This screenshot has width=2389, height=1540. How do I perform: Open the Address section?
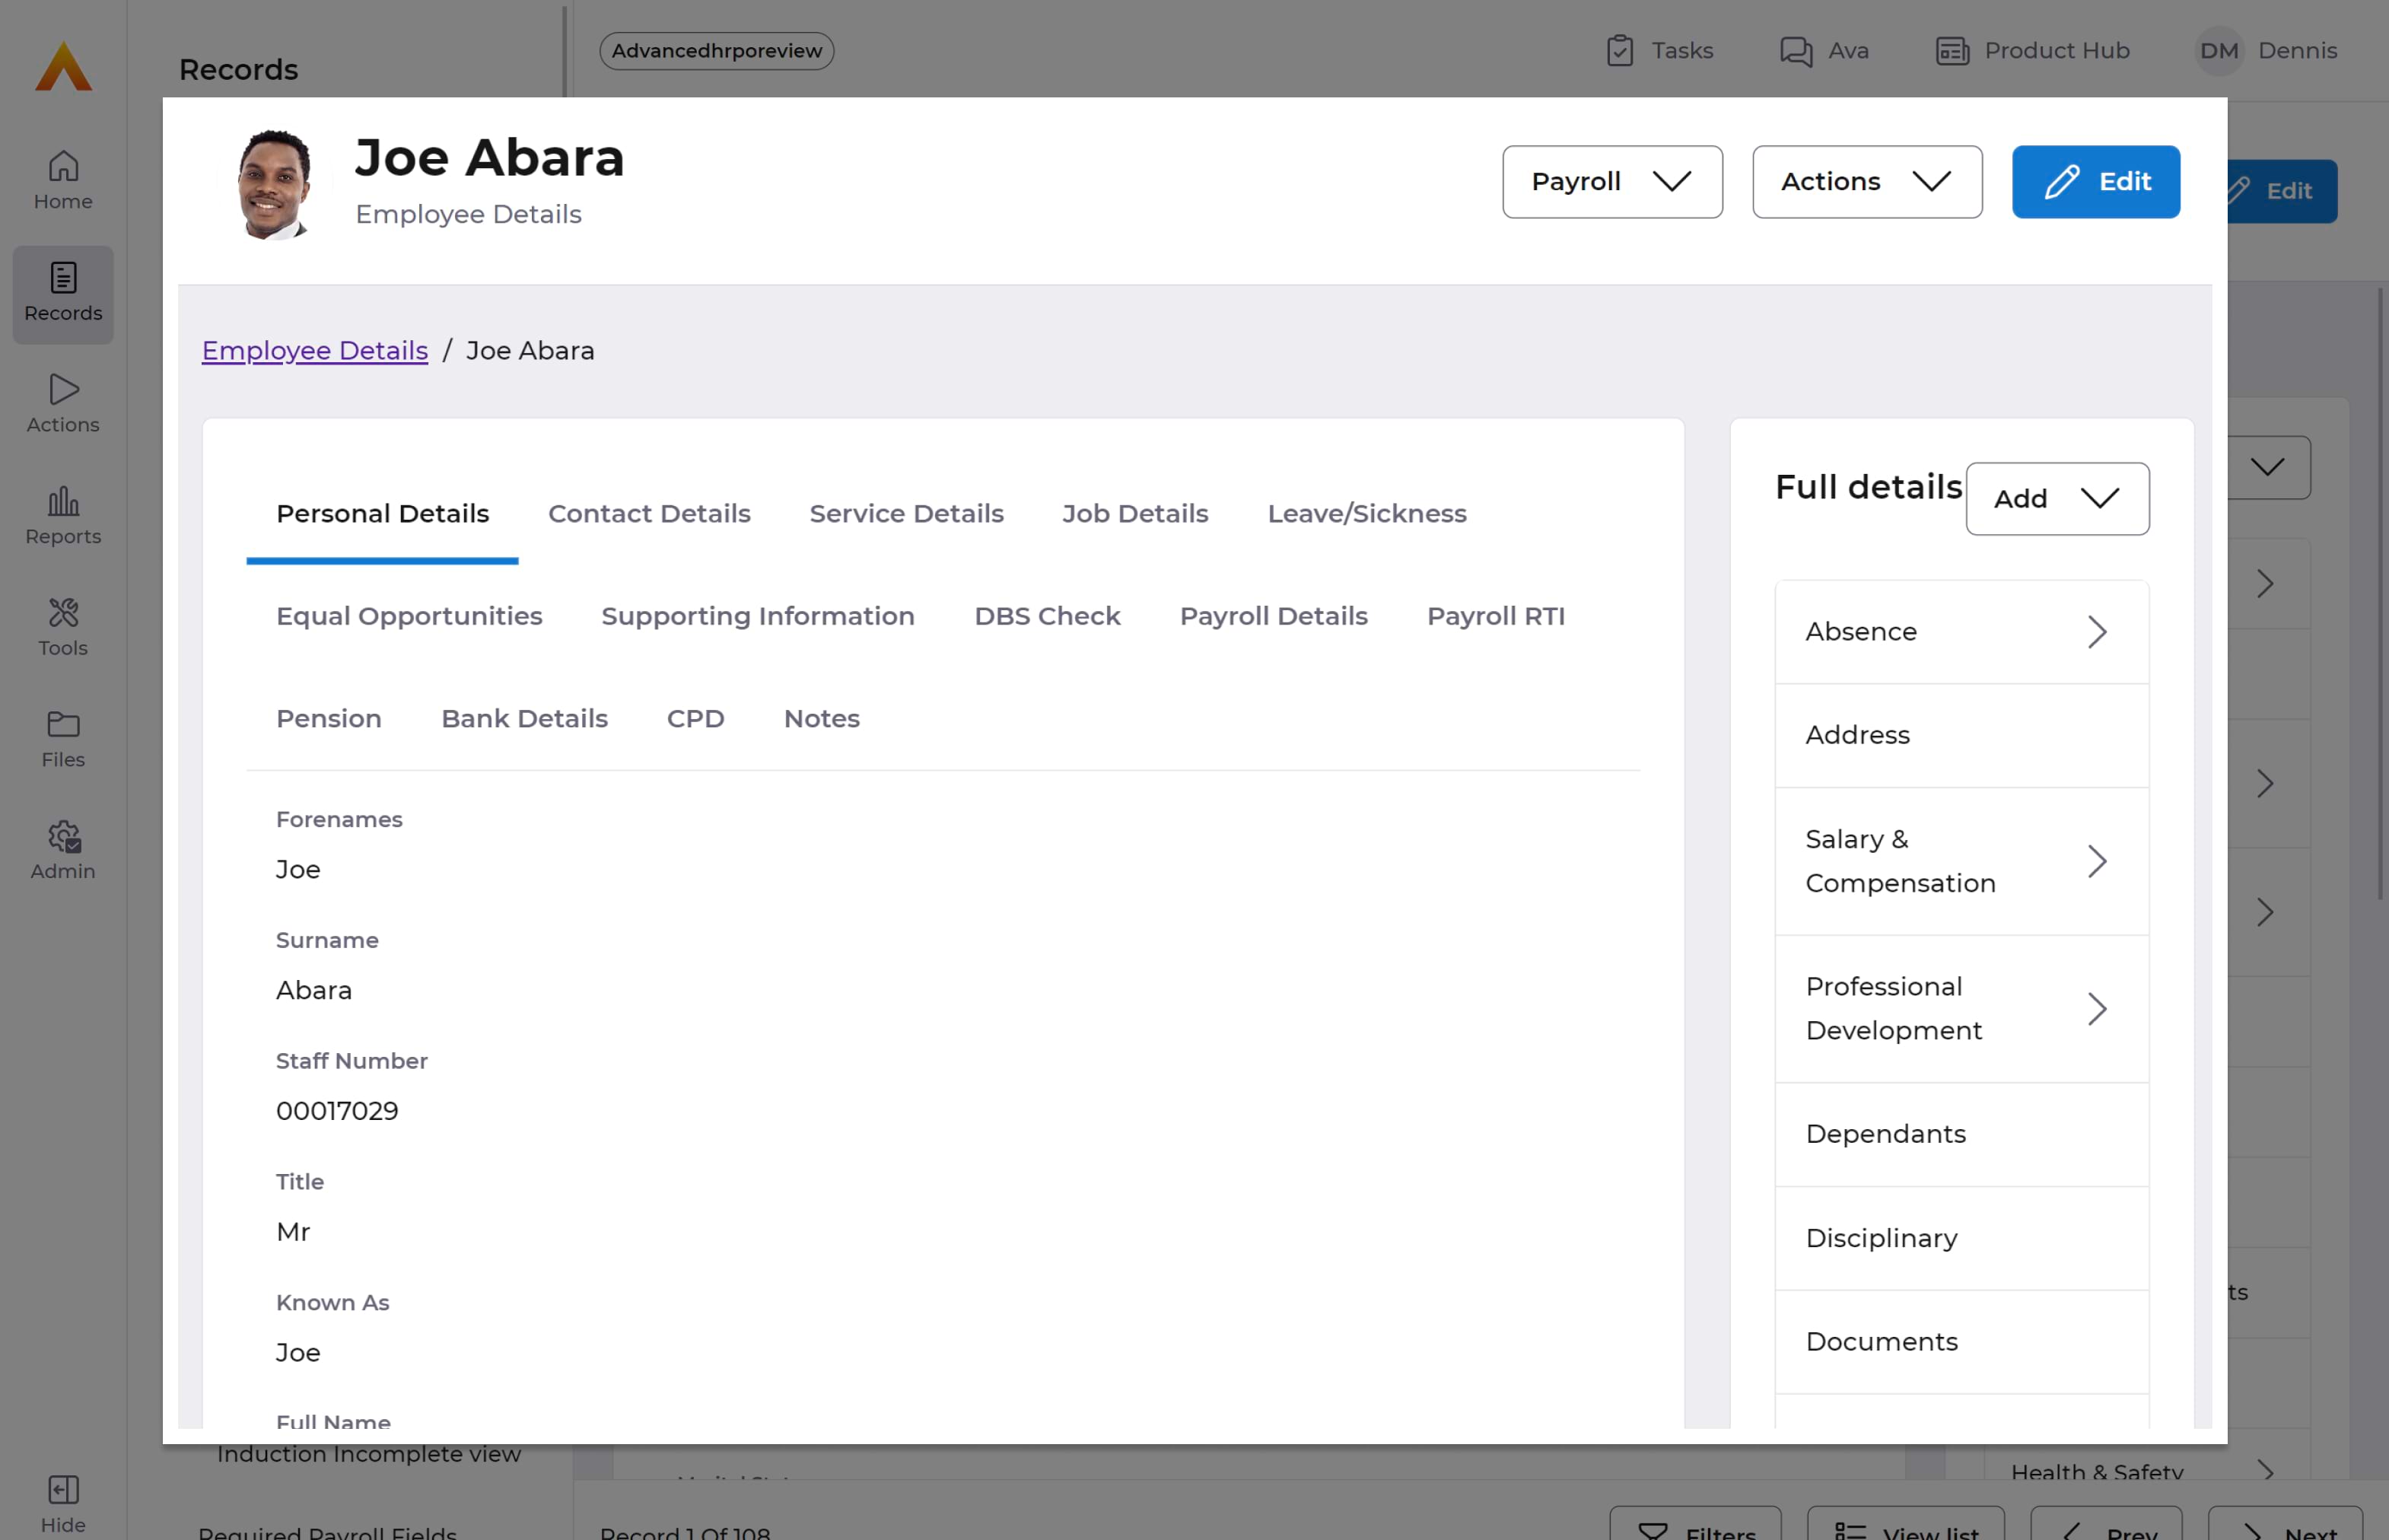(x=1961, y=735)
